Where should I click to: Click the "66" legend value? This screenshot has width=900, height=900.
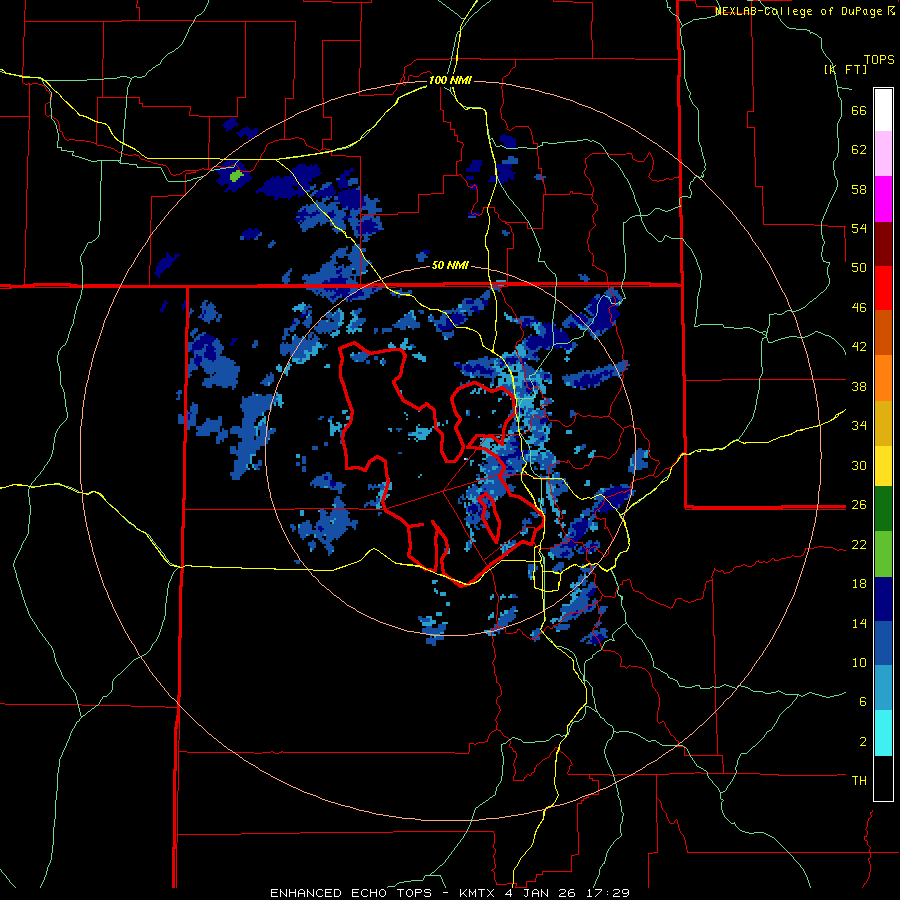click(859, 111)
